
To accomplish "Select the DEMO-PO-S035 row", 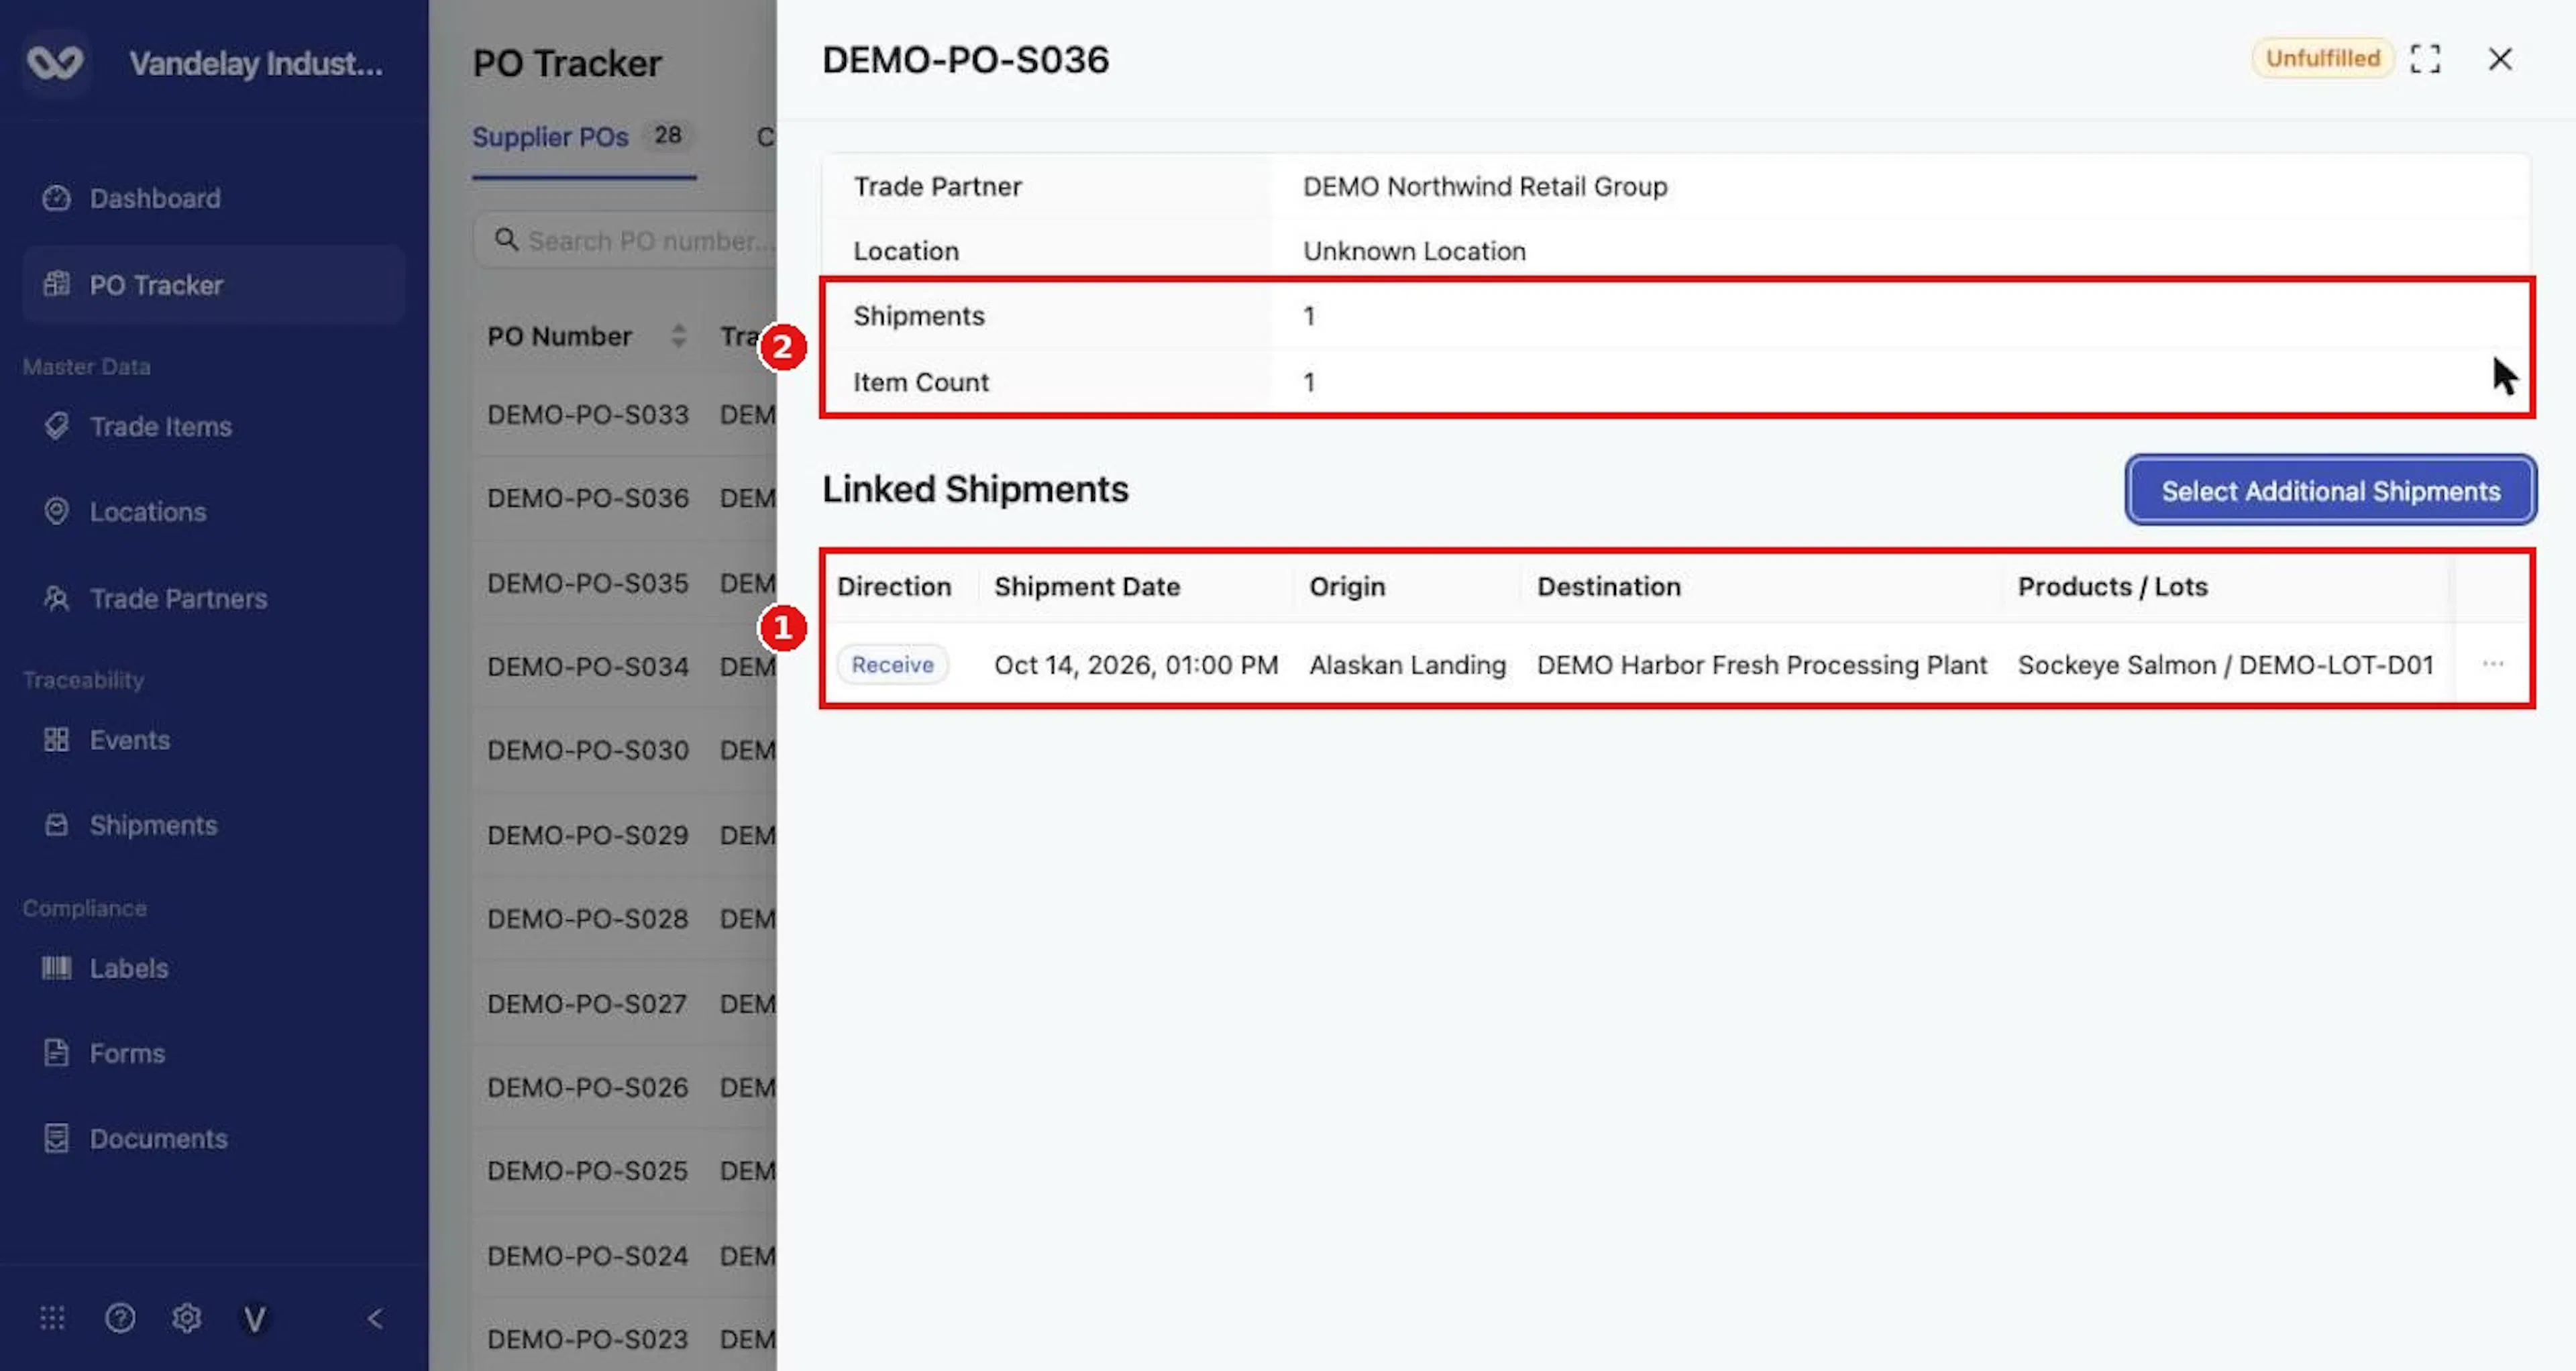I will click(x=623, y=583).
